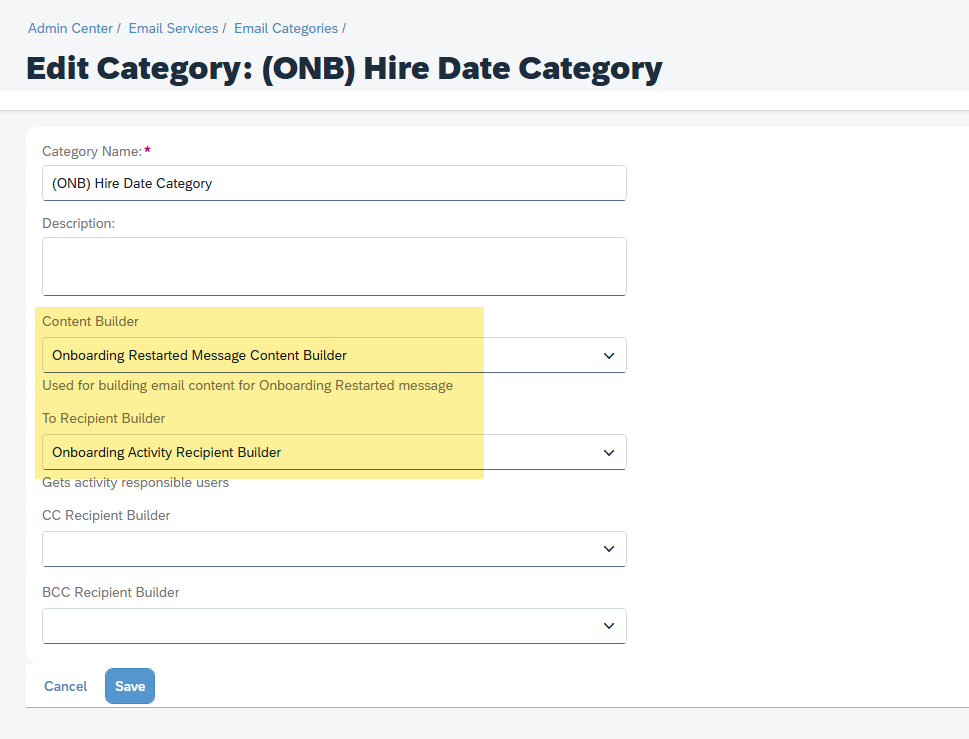This screenshot has height=739, width=969.
Task: Open the Admin Center breadcrumb link
Action: tap(70, 28)
